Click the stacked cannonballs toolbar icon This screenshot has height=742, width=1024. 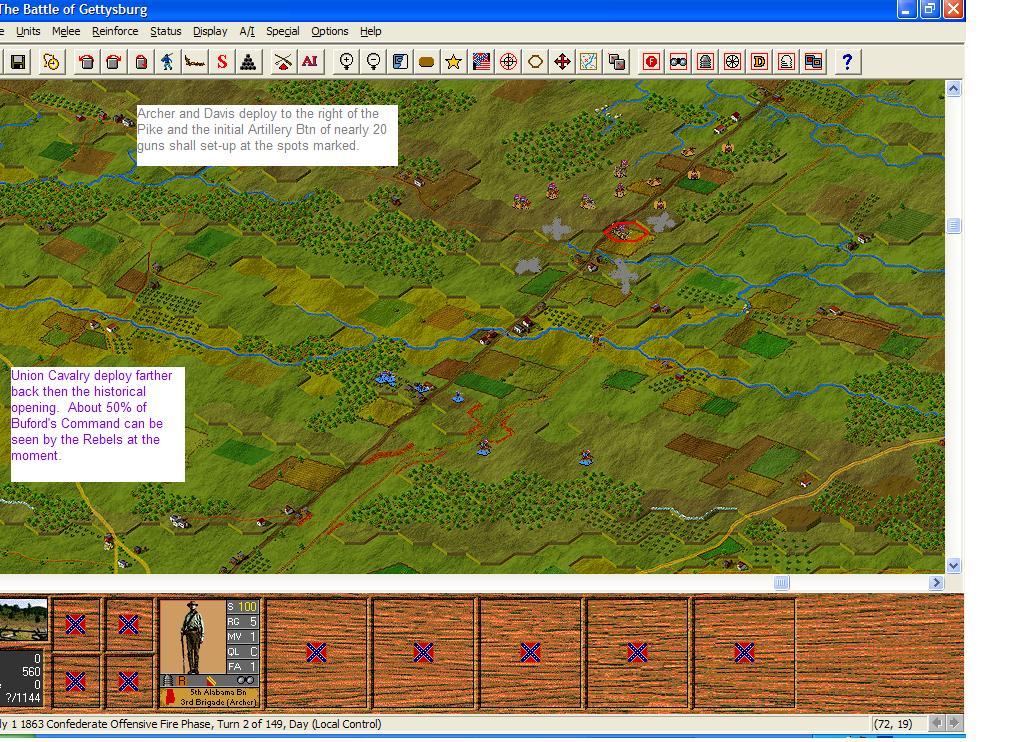pyautogui.click(x=247, y=62)
